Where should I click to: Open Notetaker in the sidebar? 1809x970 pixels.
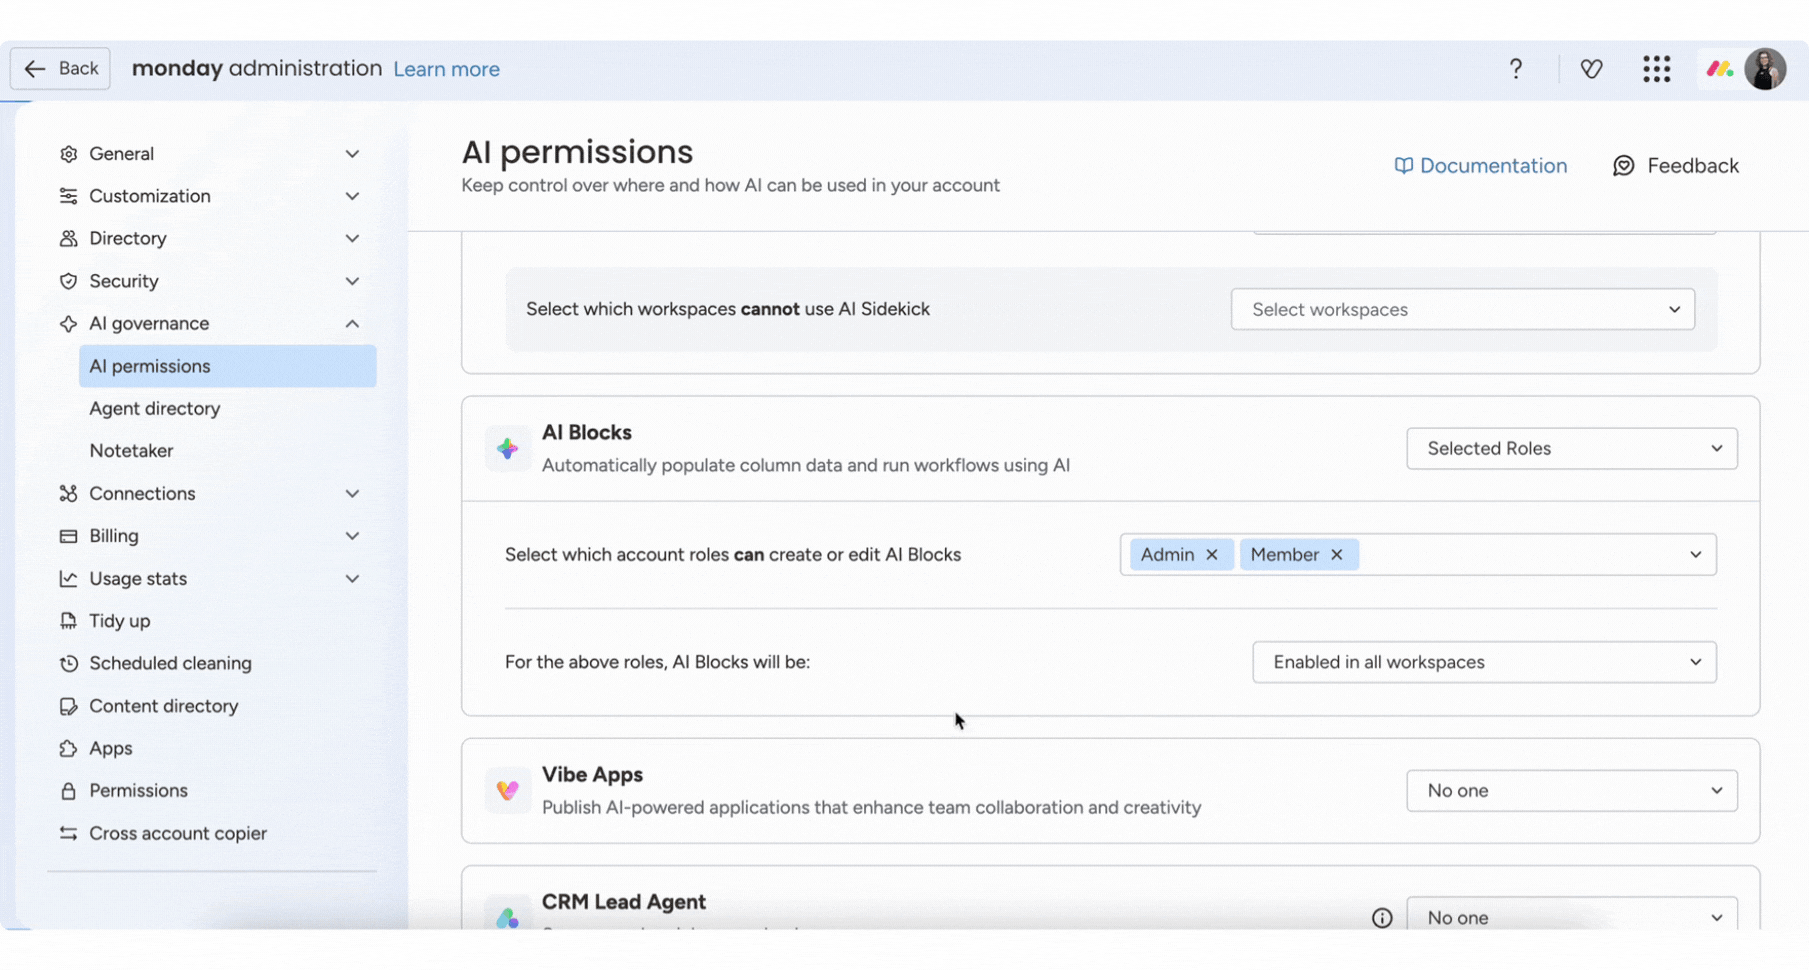tap(131, 451)
